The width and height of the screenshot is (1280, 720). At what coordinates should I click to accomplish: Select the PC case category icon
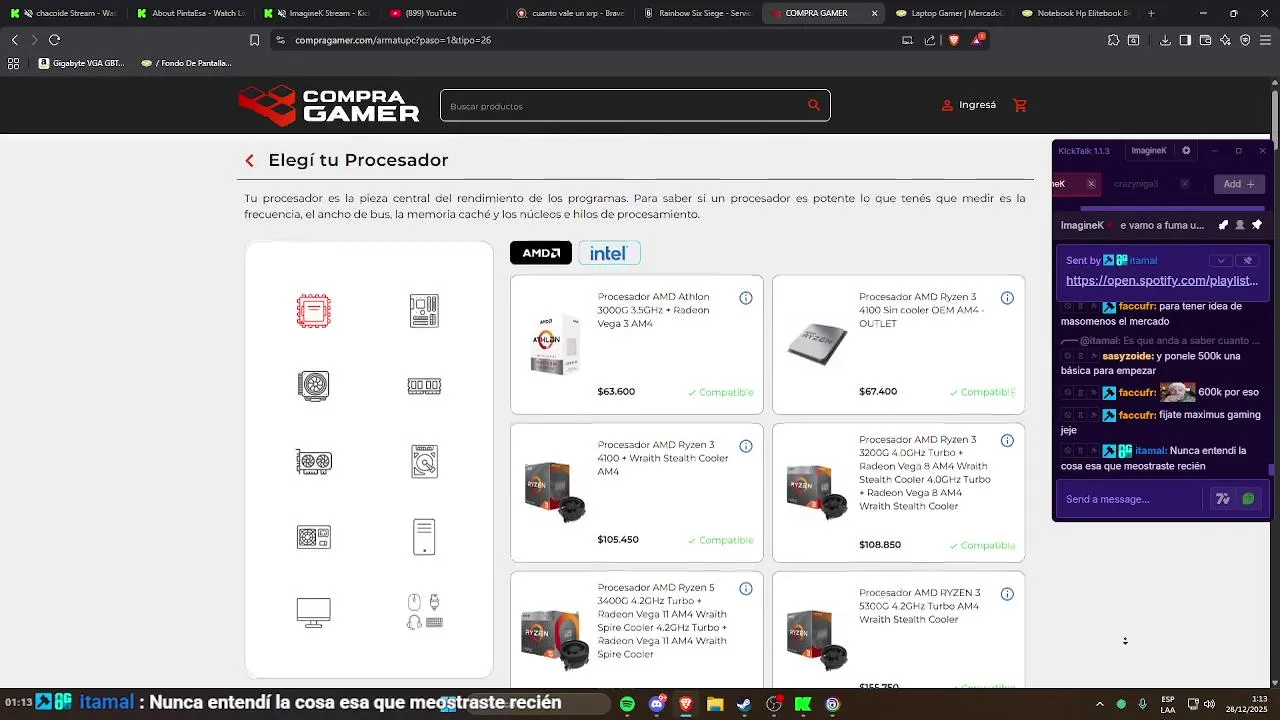pyautogui.click(x=424, y=537)
